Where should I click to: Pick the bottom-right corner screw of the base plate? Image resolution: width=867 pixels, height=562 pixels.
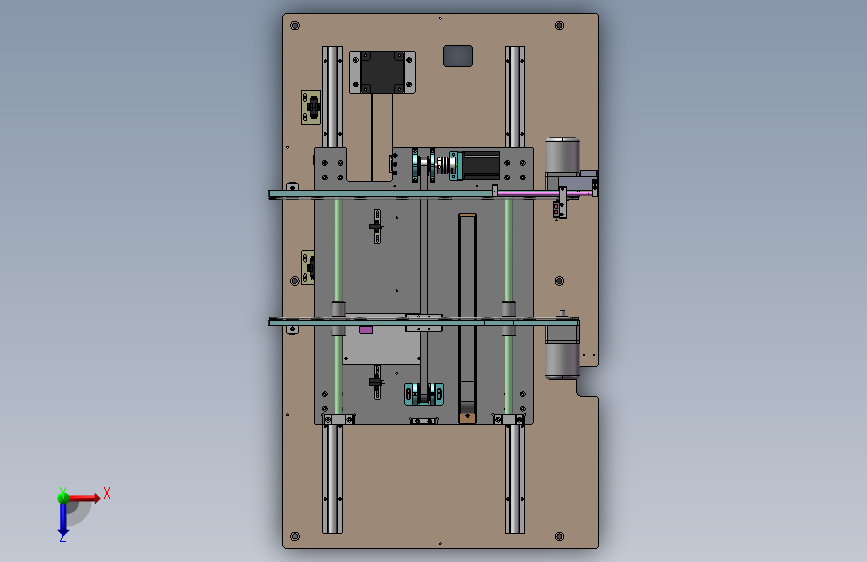[559, 536]
